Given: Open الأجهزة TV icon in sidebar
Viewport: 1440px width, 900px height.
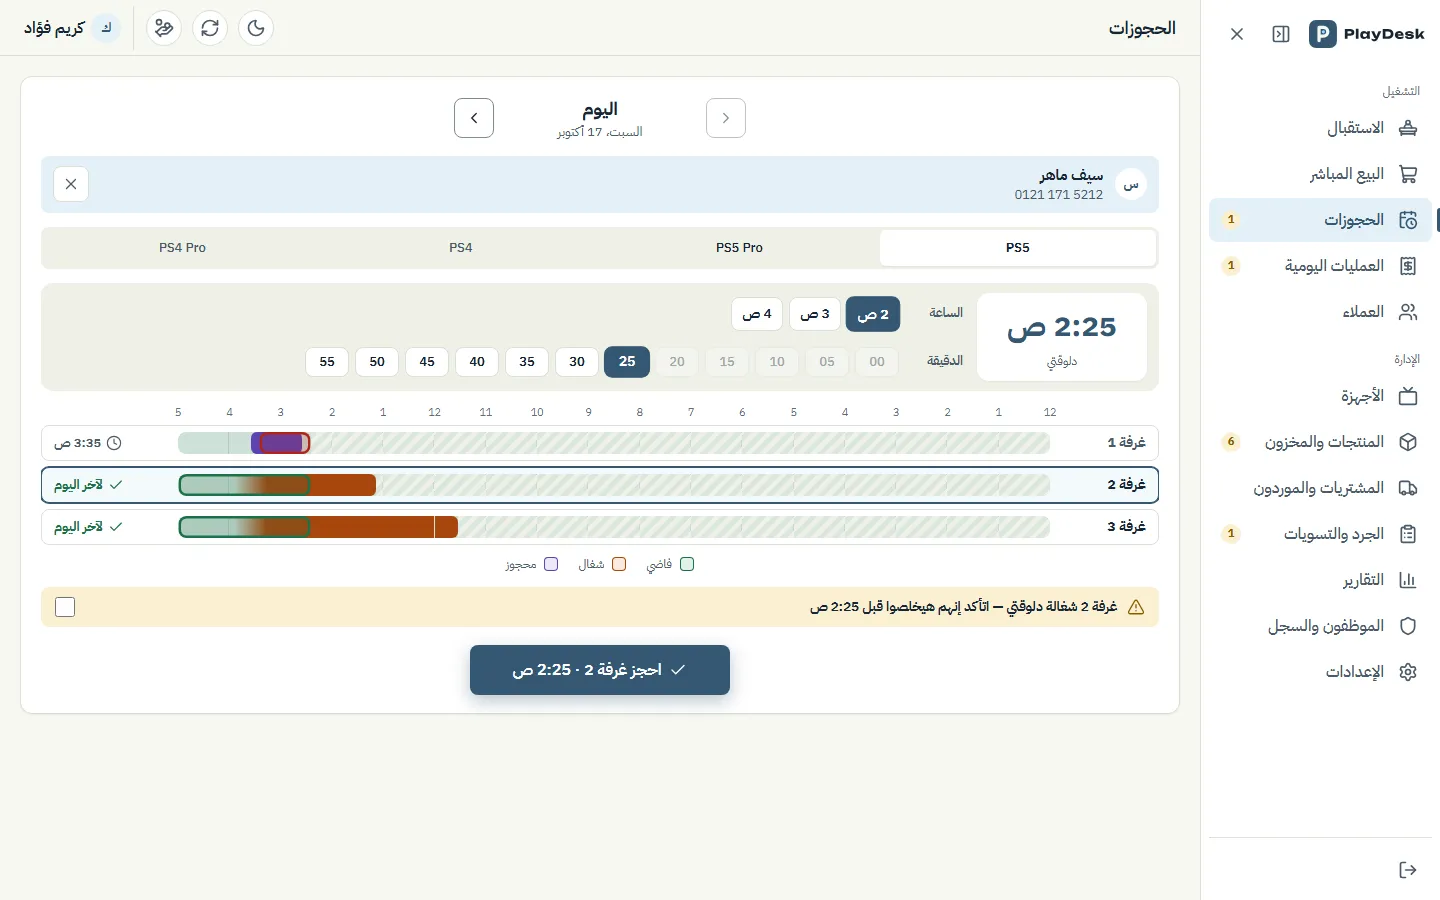Looking at the screenshot, I should pyautogui.click(x=1408, y=396).
